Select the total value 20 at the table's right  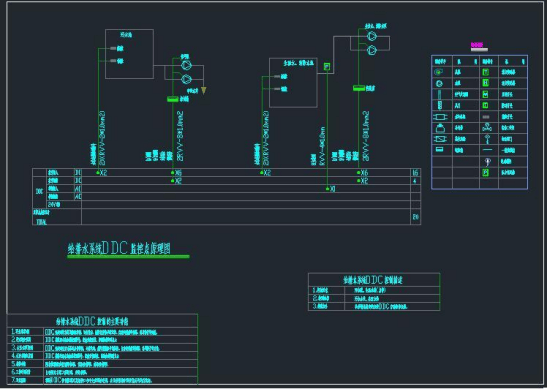pyautogui.click(x=416, y=217)
